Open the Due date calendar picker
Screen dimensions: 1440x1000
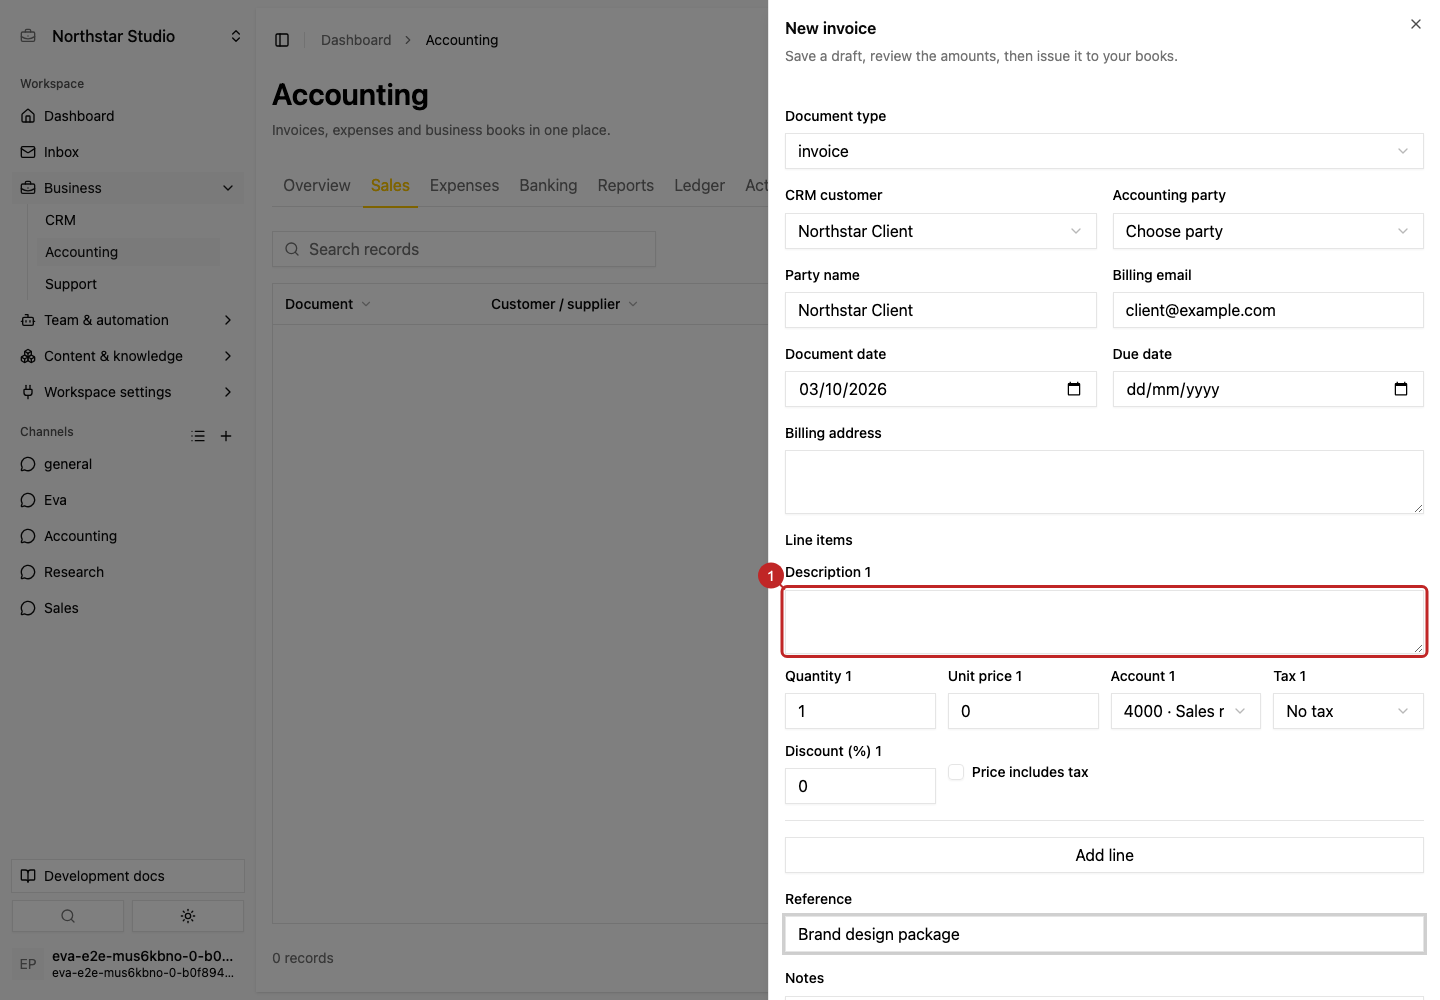1401,389
